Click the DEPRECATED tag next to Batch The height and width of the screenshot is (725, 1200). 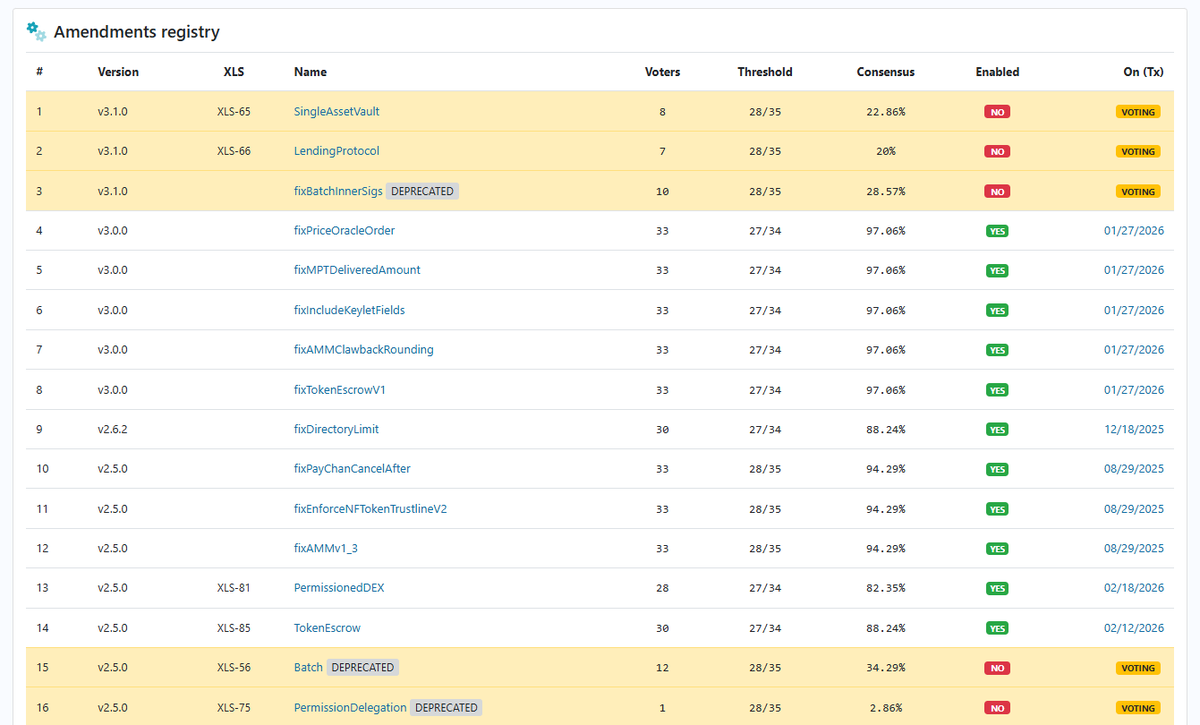pos(362,668)
